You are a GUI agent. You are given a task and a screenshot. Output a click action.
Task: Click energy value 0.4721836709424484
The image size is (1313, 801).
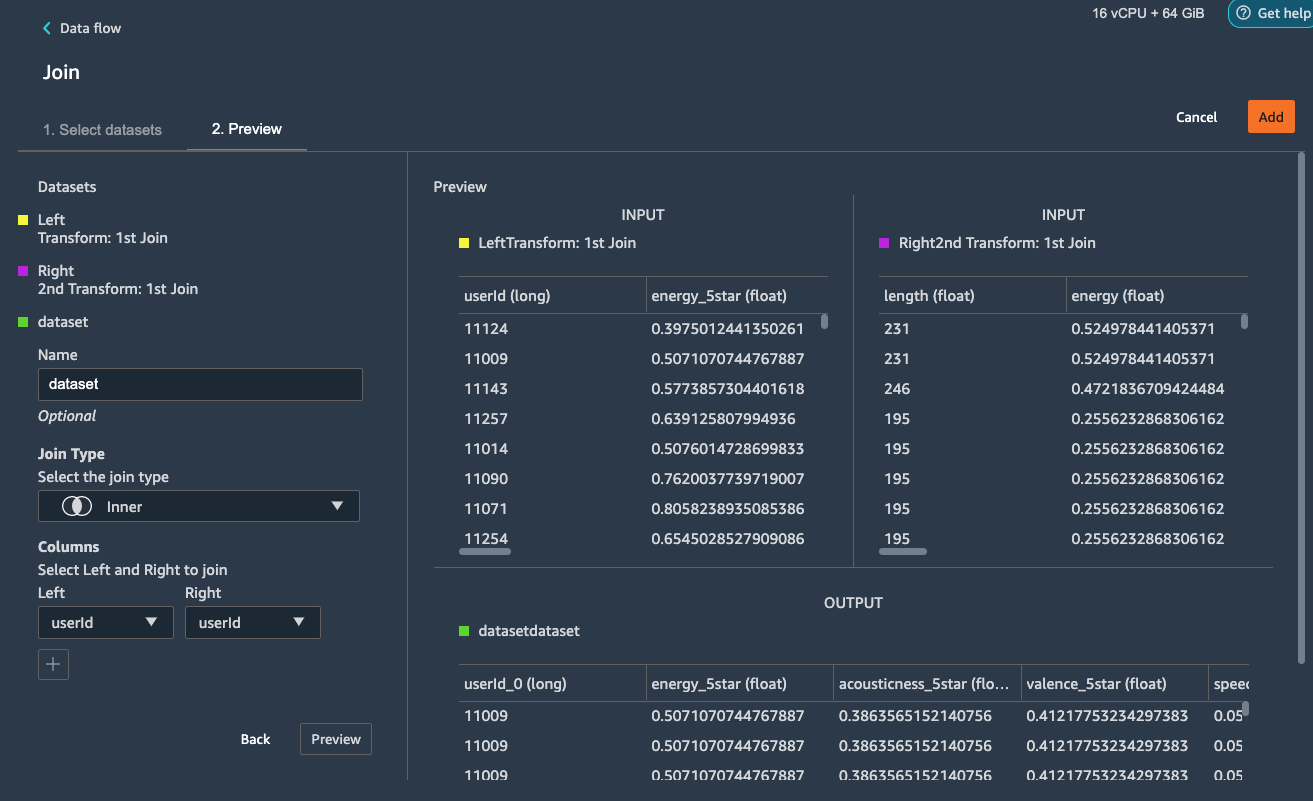coord(1148,389)
